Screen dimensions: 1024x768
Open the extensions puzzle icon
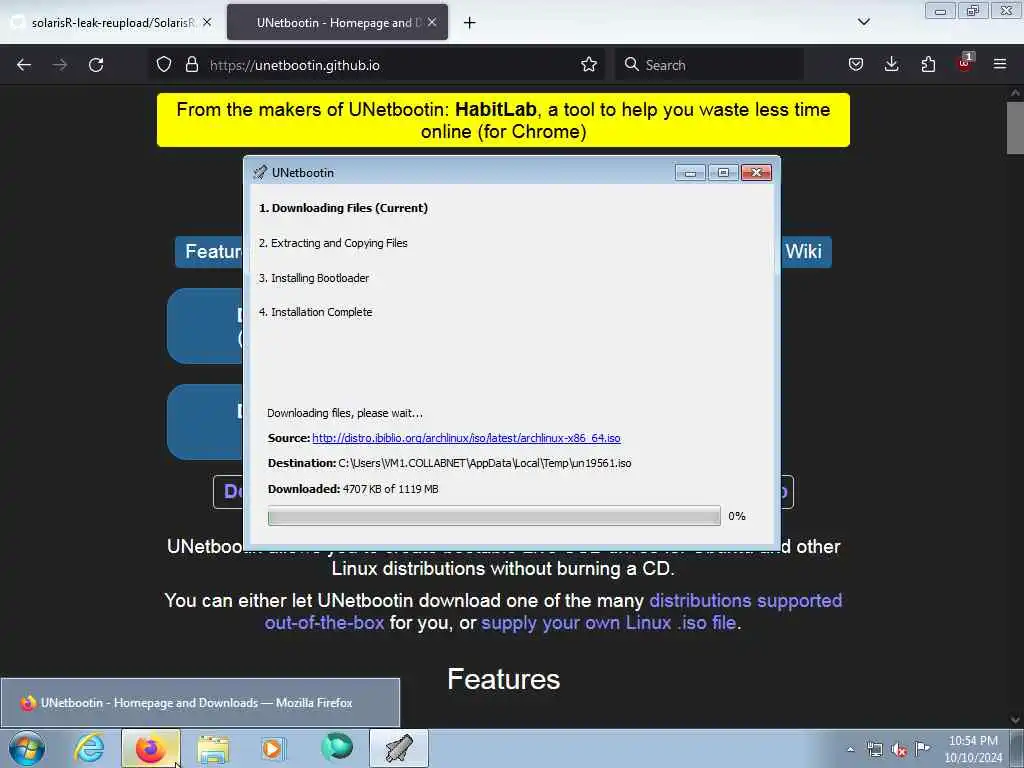pyautogui.click(x=928, y=65)
